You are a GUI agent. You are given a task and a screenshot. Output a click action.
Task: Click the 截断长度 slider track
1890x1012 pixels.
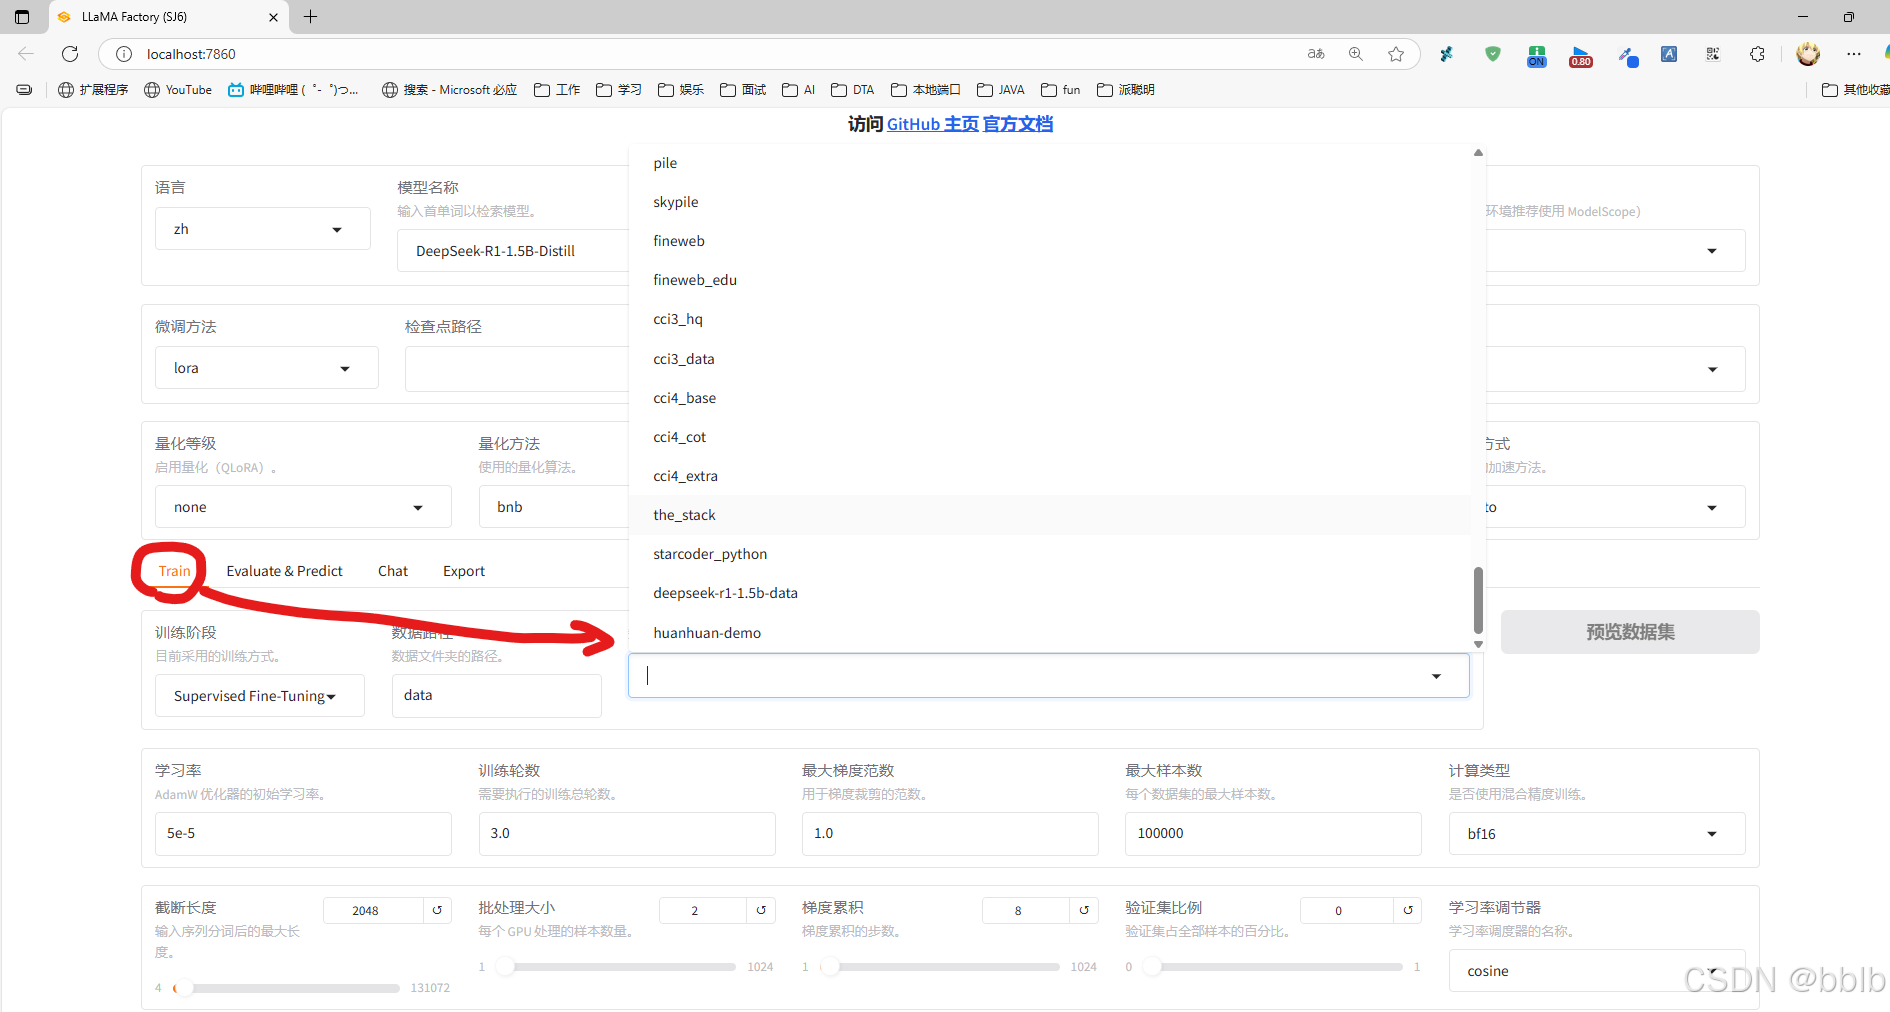[x=287, y=988]
